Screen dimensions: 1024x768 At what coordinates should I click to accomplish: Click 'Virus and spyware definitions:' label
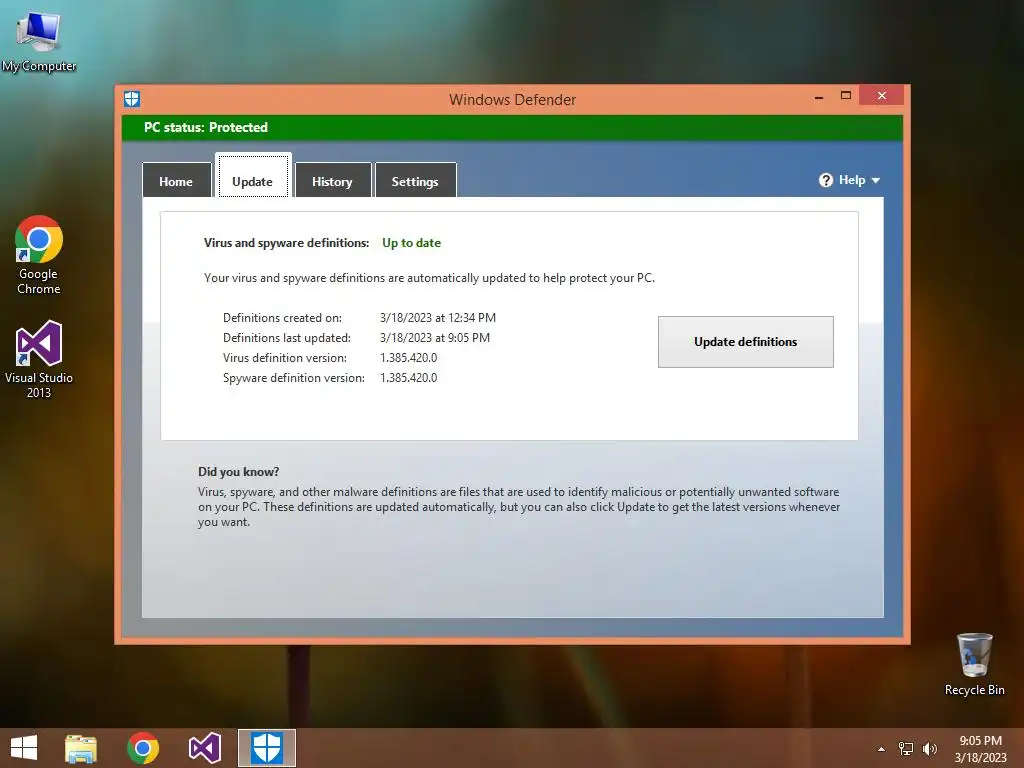(287, 243)
